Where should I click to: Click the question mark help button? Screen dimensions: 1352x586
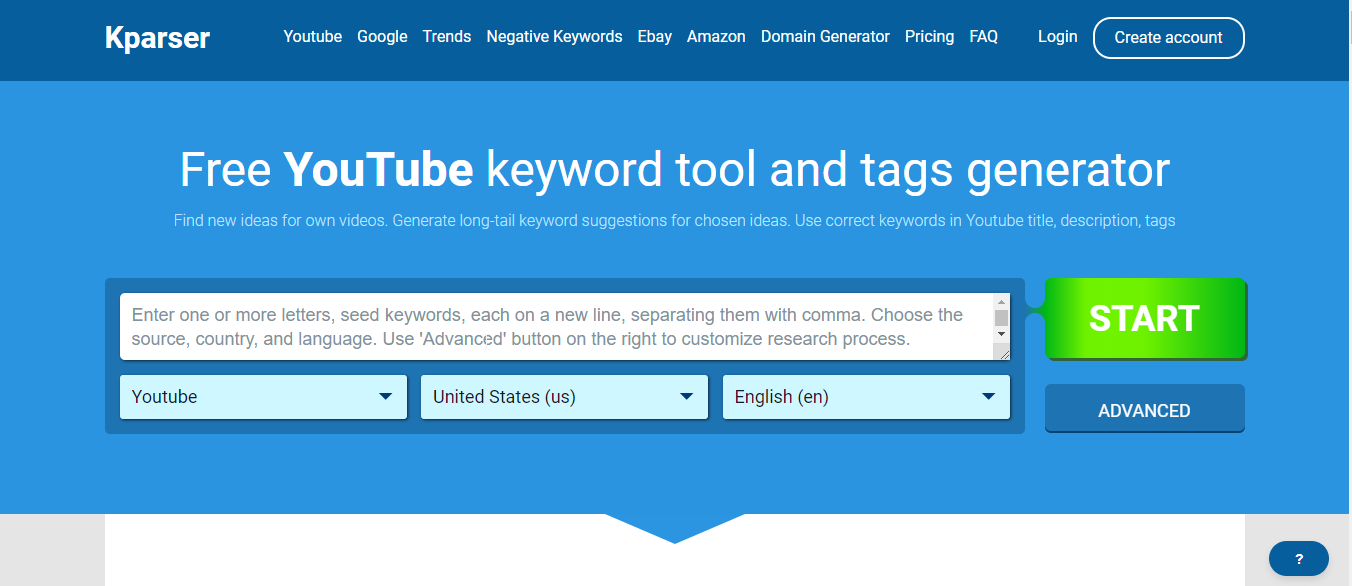point(1298,559)
